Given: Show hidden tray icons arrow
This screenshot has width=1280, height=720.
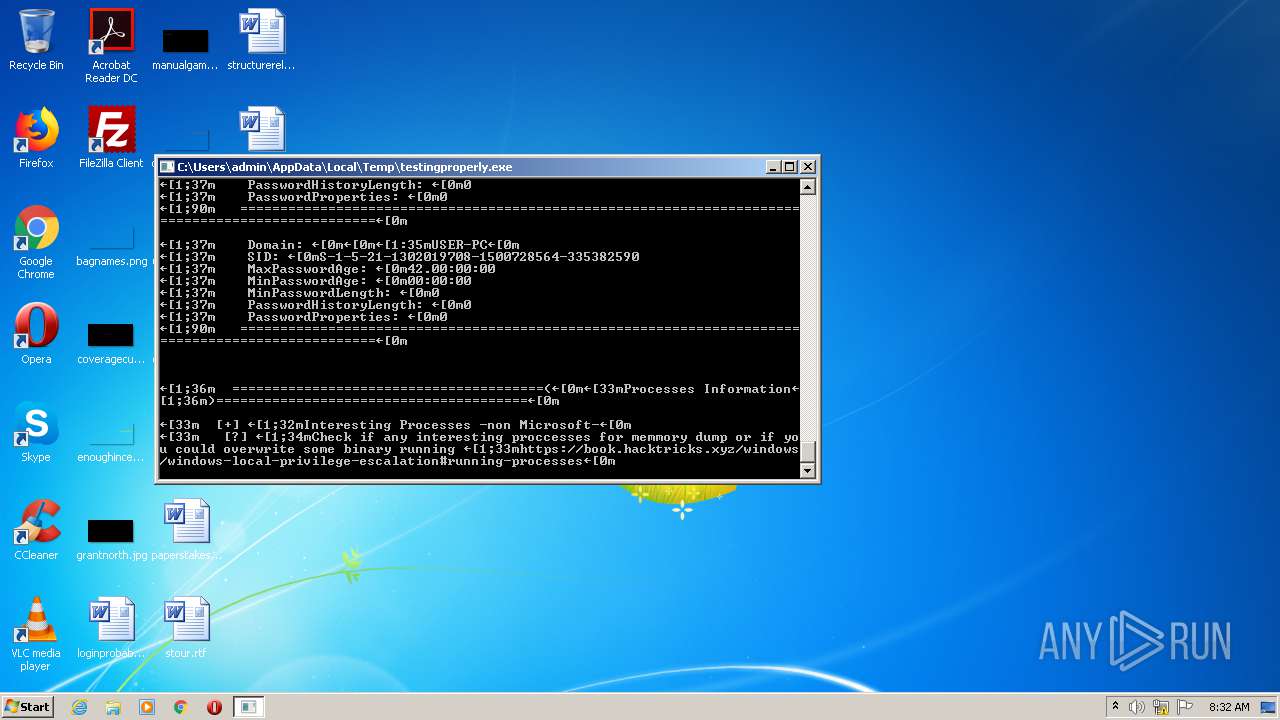Looking at the screenshot, I should [x=1115, y=707].
